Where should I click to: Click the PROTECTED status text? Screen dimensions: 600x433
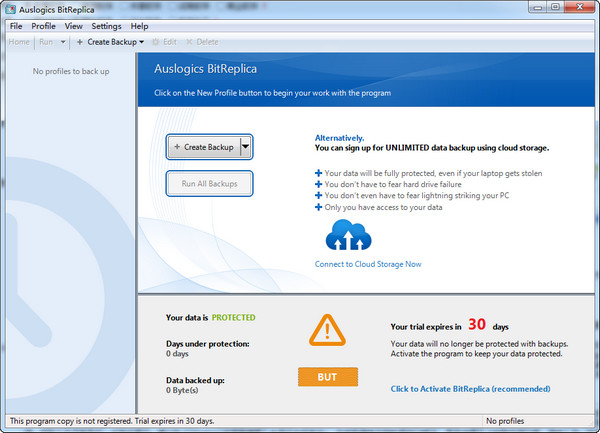(233, 317)
